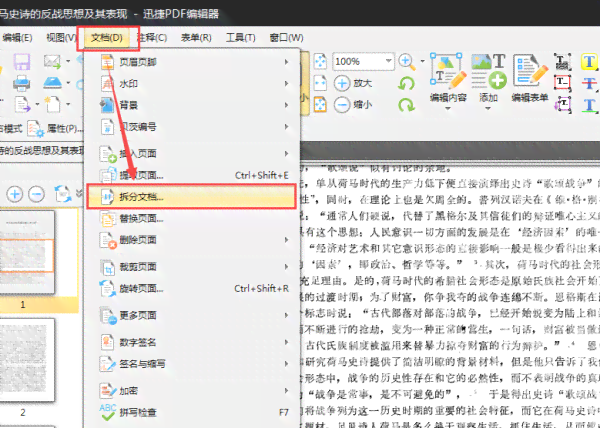Select 旋转页面... menu entry

[191, 288]
